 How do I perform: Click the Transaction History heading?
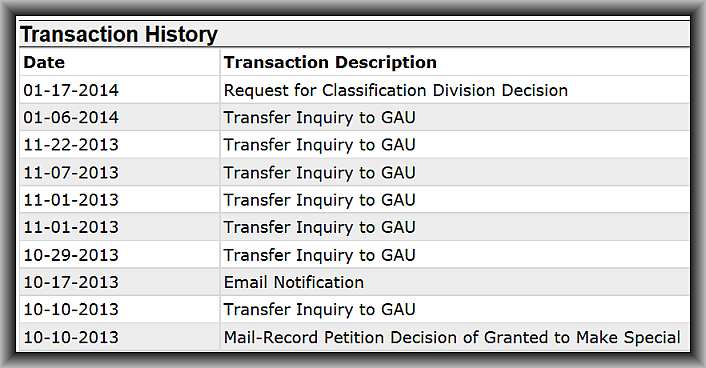point(119,34)
